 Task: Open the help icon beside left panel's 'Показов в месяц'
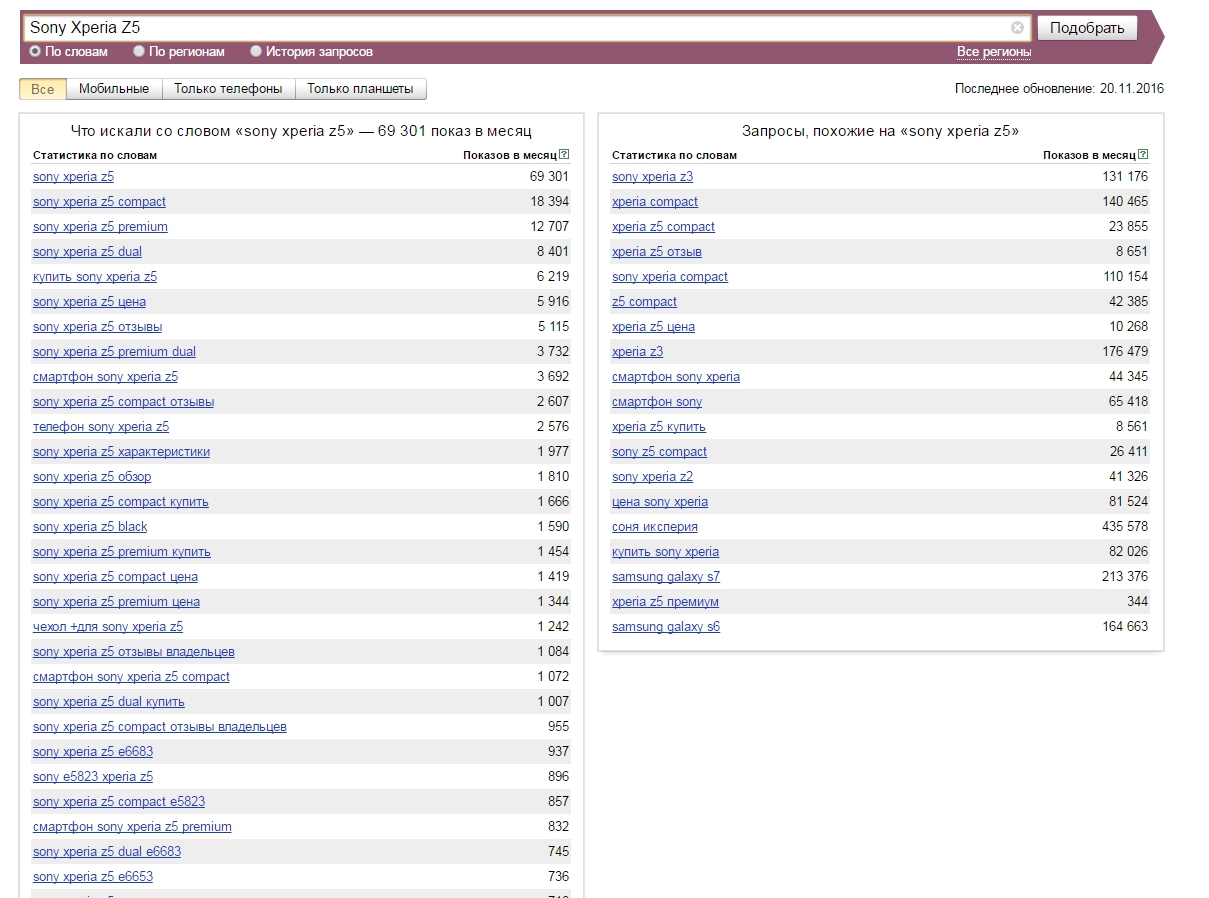(x=565, y=155)
